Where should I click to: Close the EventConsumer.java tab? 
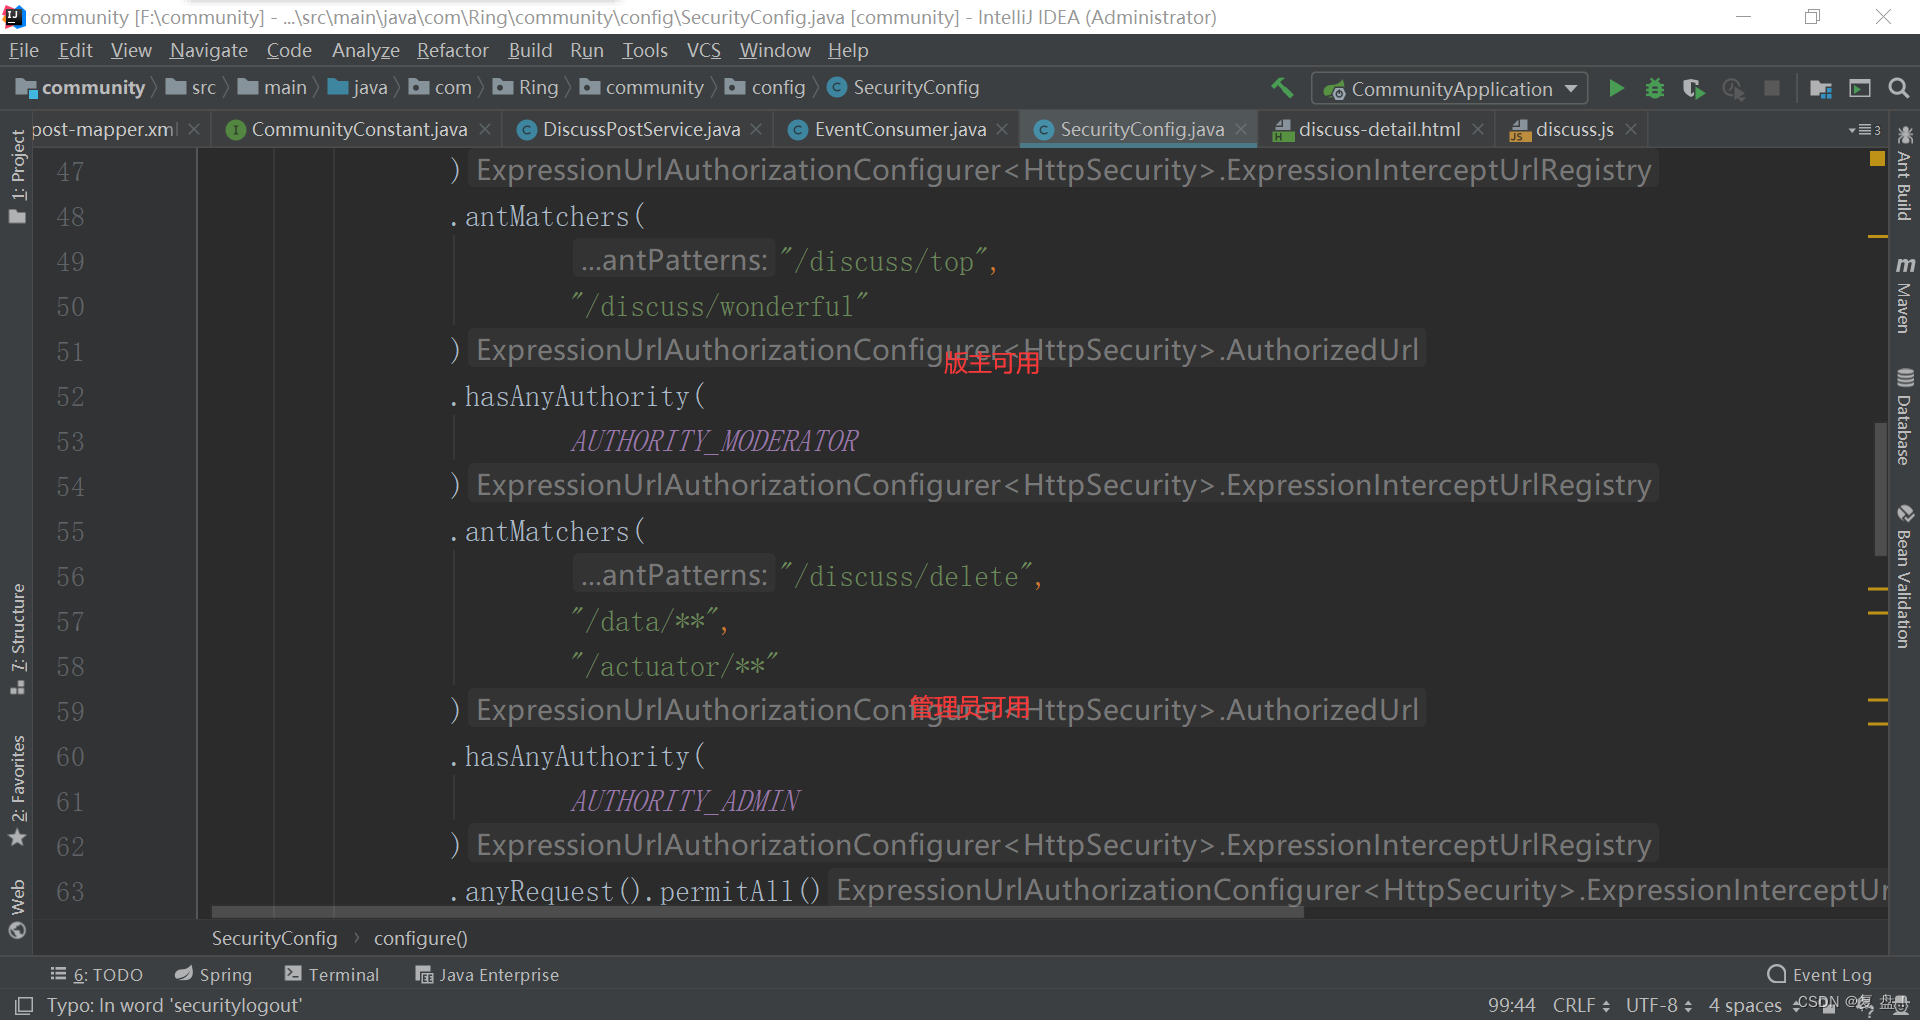(1003, 129)
